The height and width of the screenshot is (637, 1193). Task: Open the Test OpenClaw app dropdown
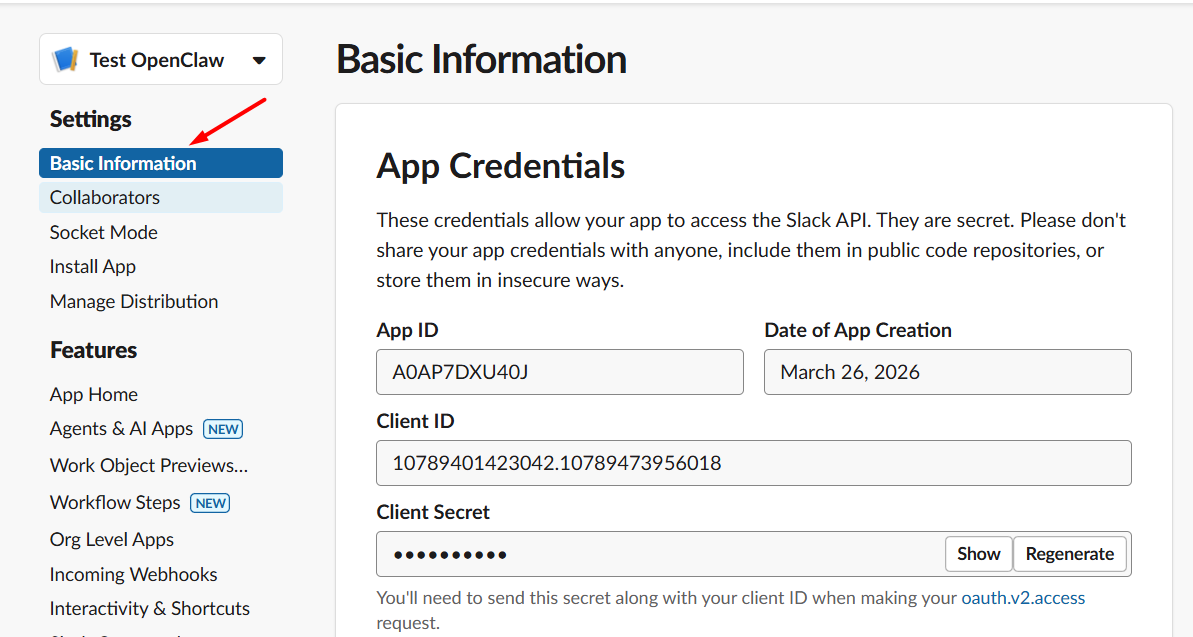pyautogui.click(x=259, y=60)
